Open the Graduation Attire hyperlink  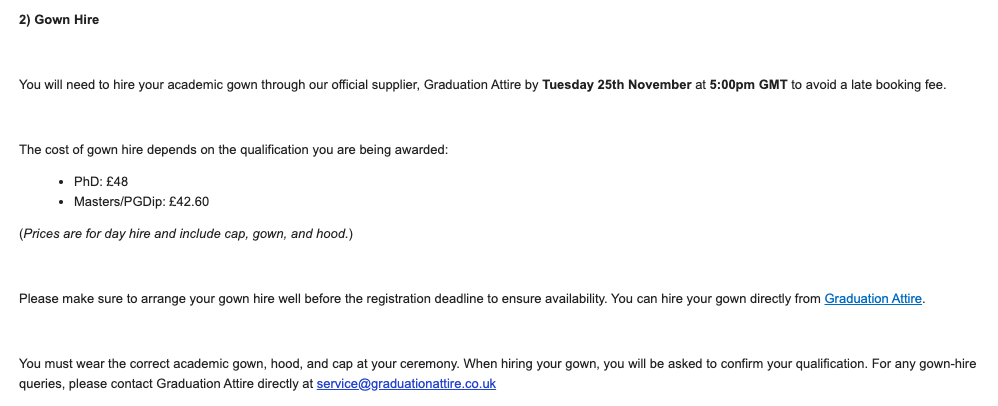point(872,298)
